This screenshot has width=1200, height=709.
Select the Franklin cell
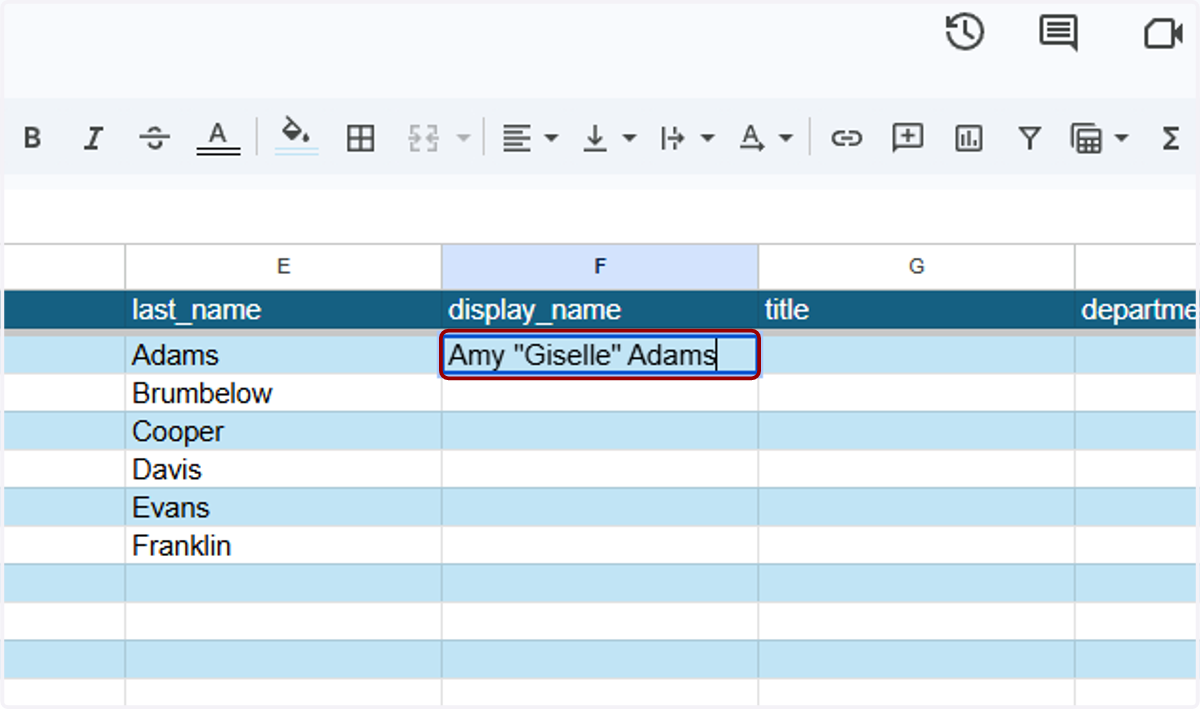[283, 545]
